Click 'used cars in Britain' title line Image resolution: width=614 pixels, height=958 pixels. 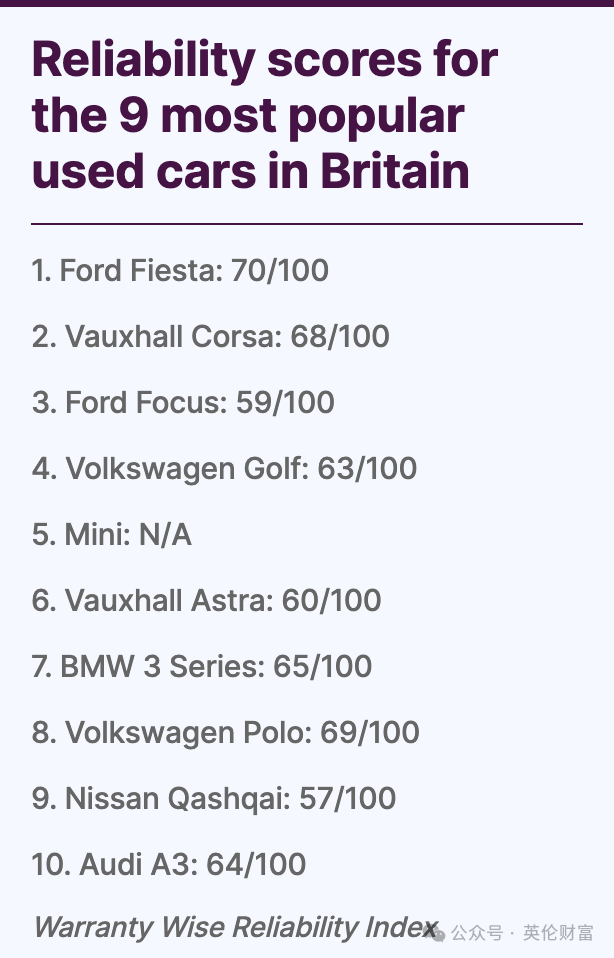[x=250, y=171]
